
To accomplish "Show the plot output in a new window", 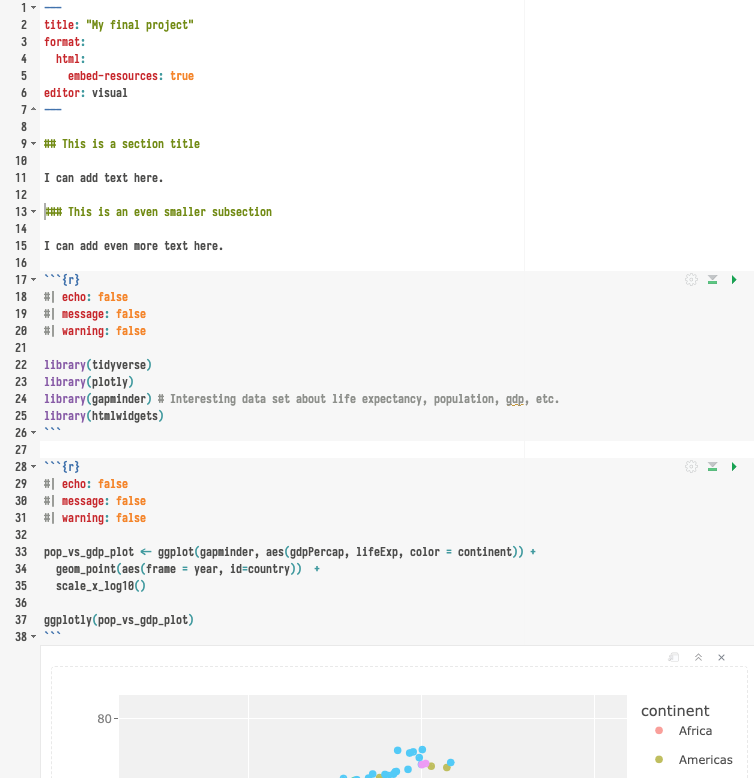I will click(674, 657).
